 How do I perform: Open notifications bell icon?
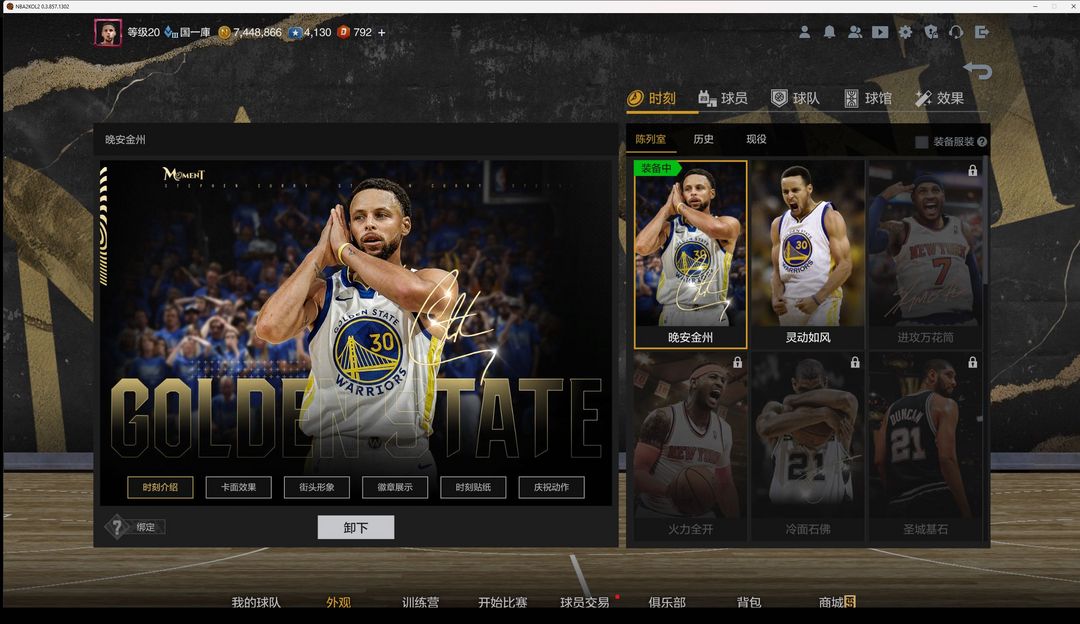(x=829, y=32)
